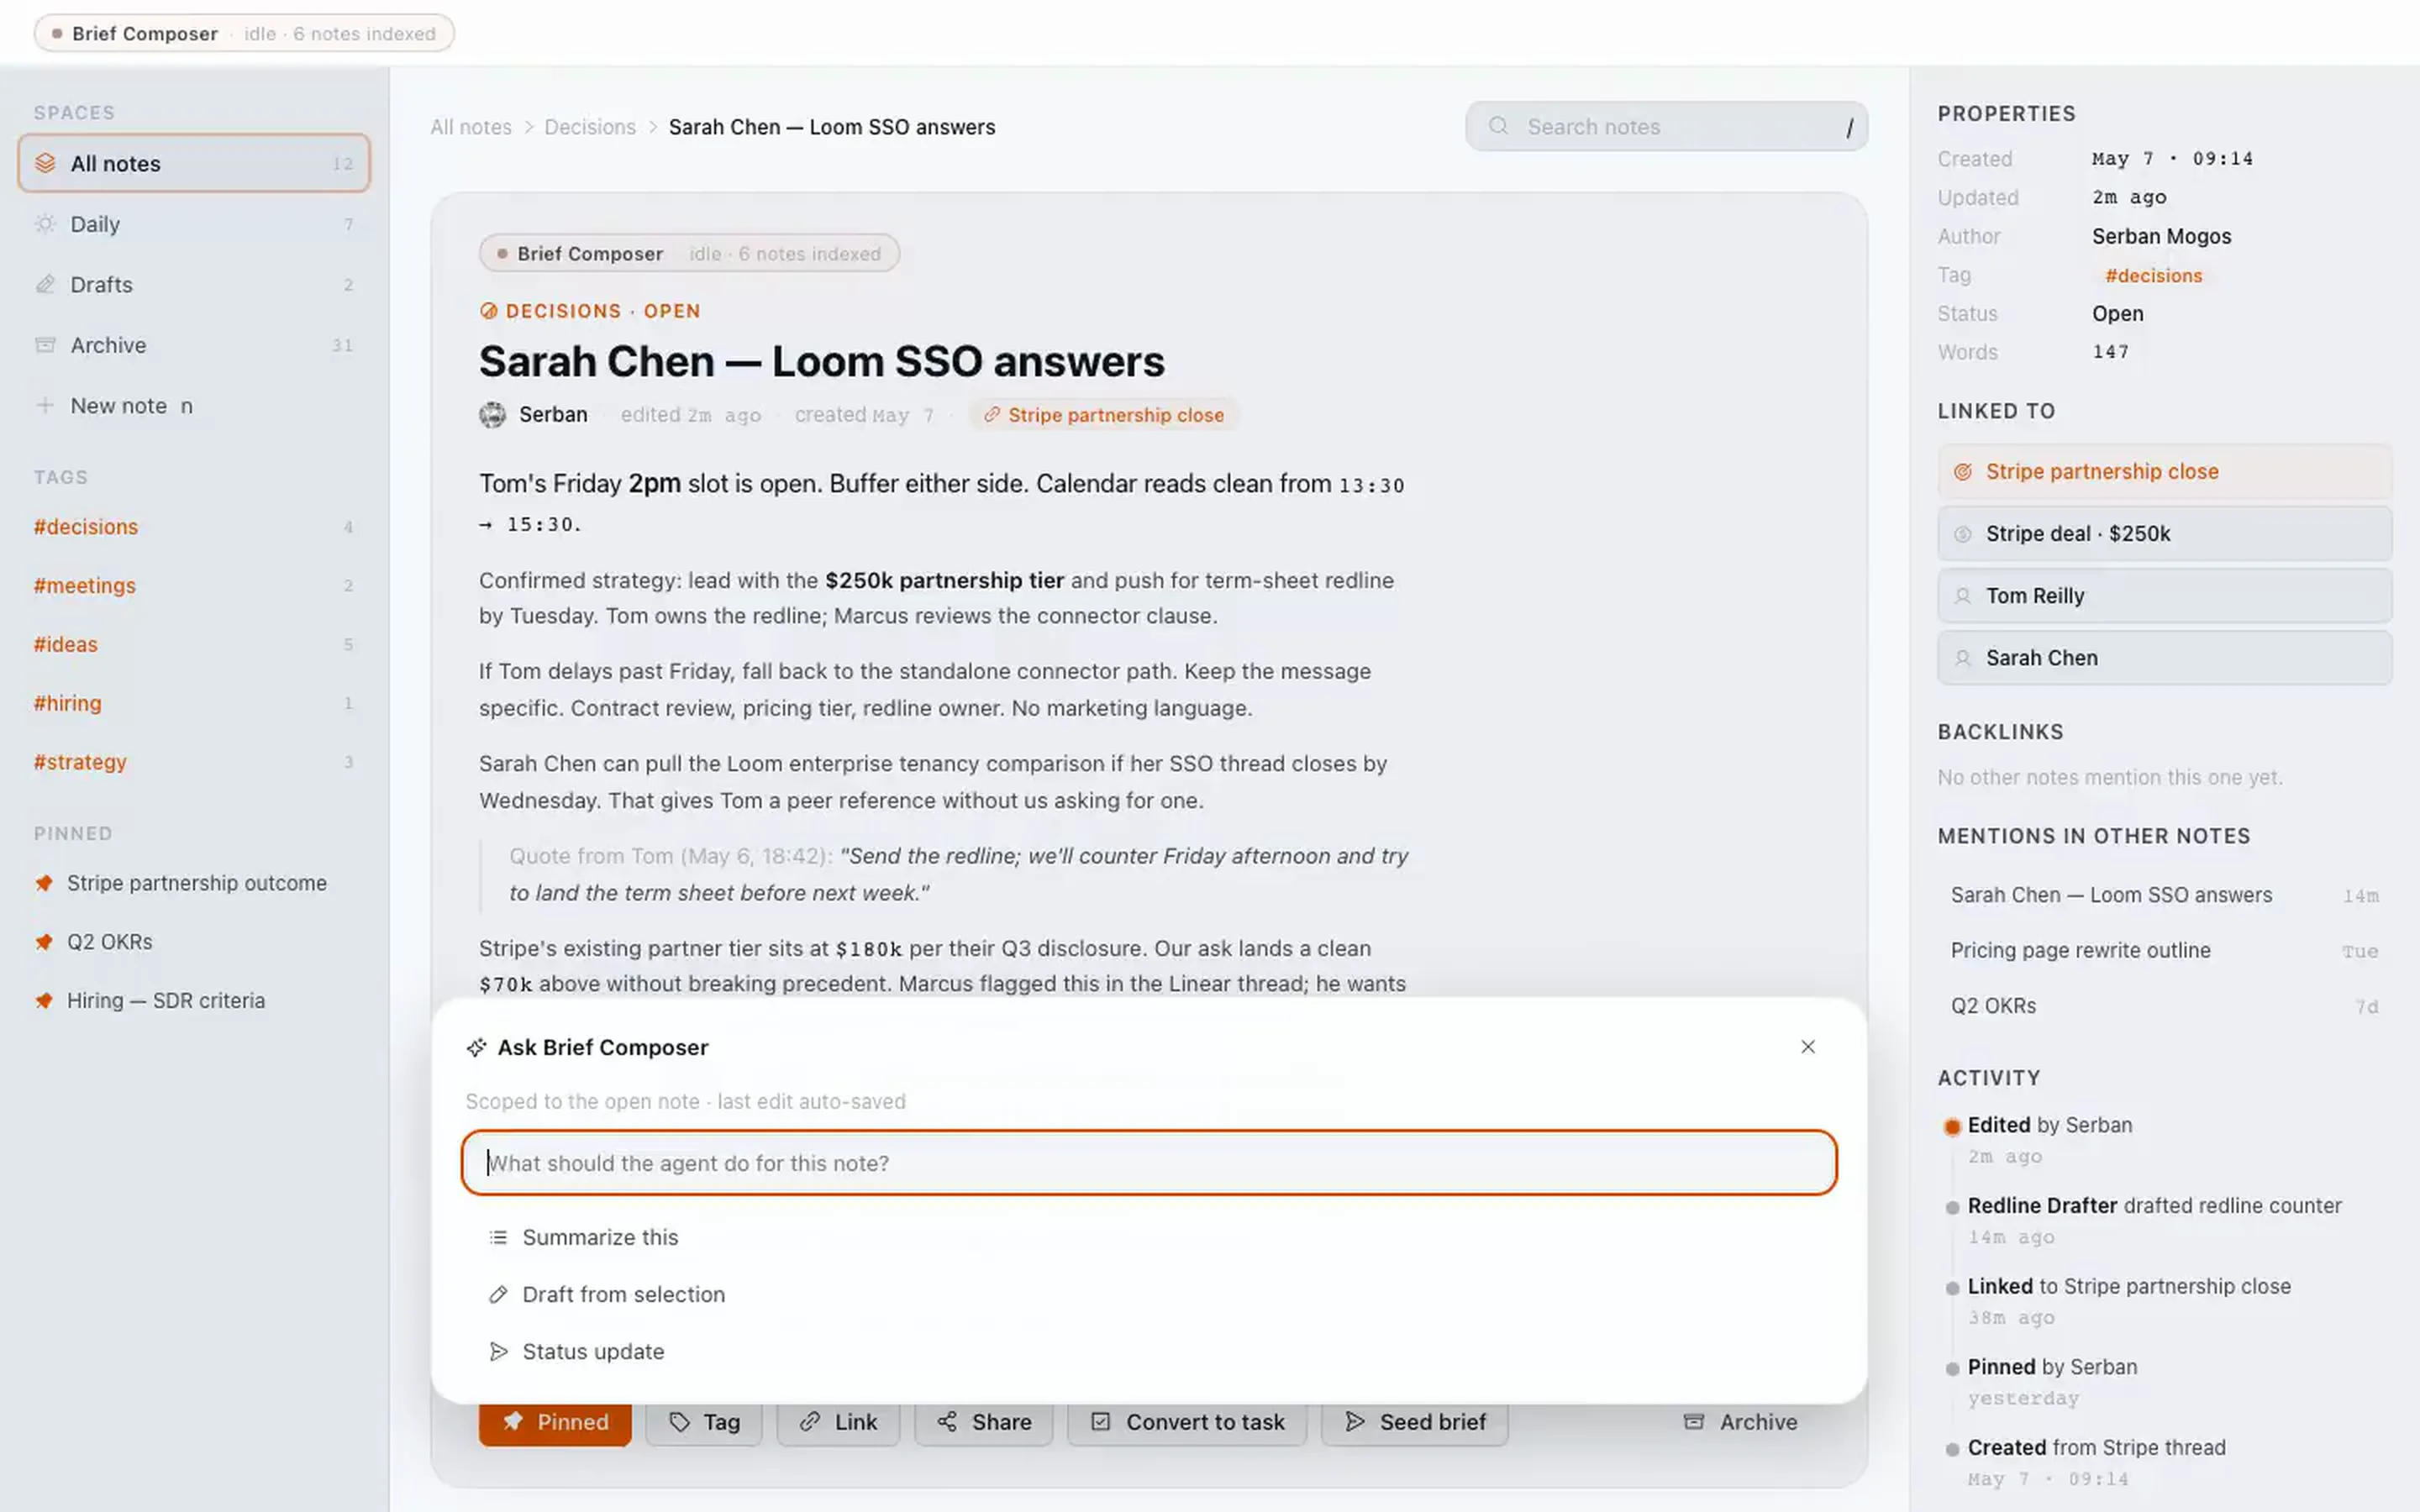Open the Decisions breadcrumb level
The image size is (2420, 1512).
[590, 127]
